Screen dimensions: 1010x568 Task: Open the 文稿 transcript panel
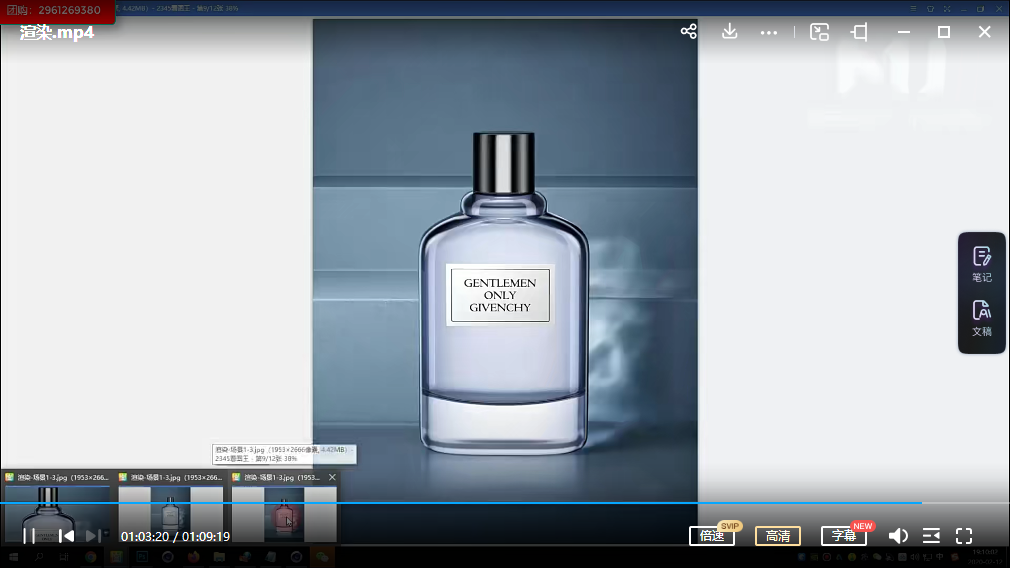[982, 318]
